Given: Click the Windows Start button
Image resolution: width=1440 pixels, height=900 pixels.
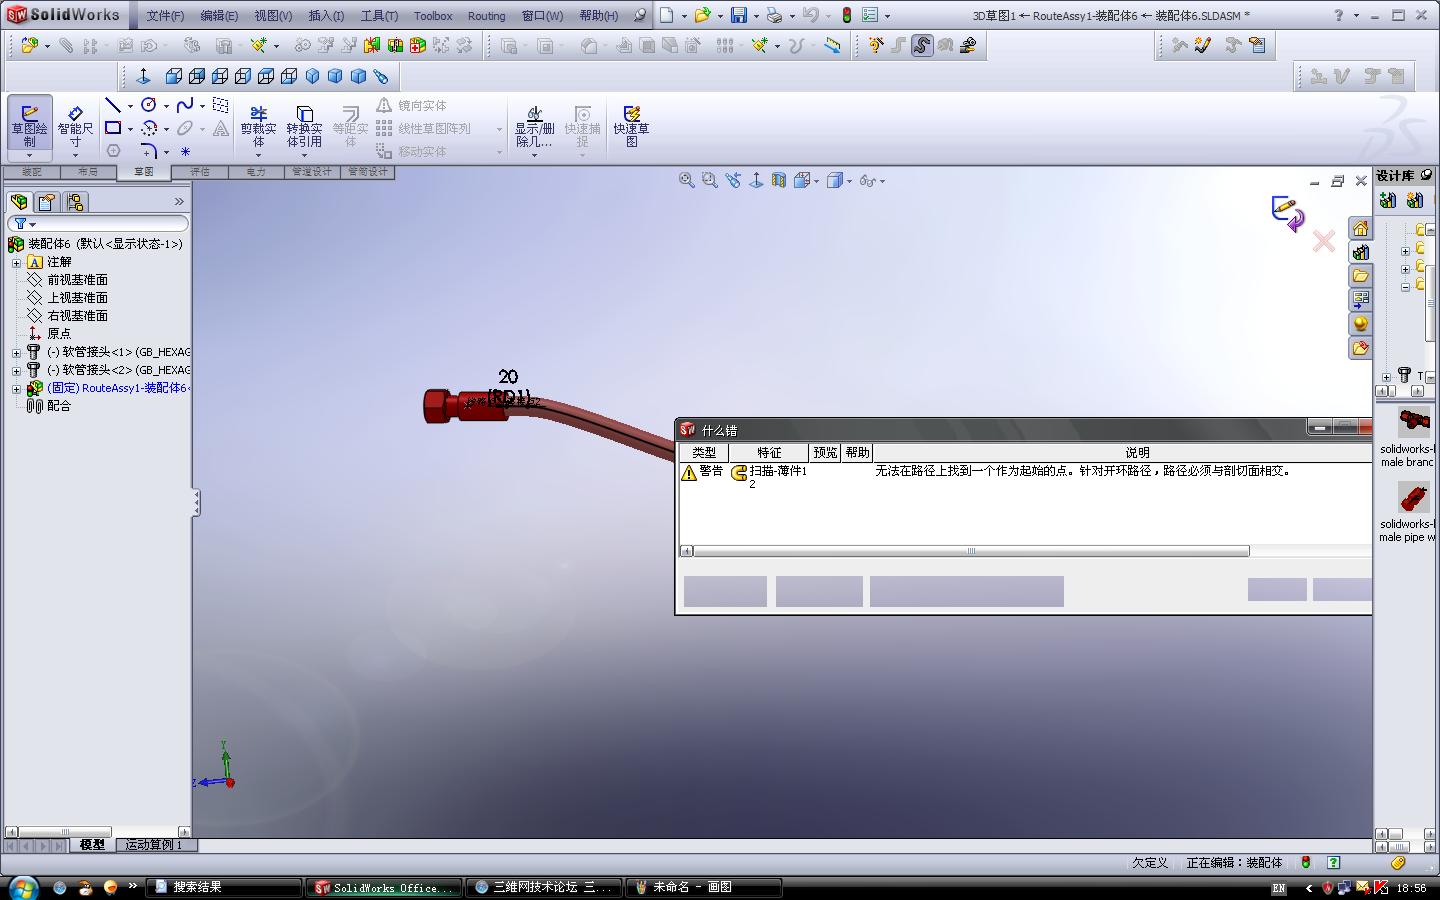Looking at the screenshot, I should click(22, 887).
